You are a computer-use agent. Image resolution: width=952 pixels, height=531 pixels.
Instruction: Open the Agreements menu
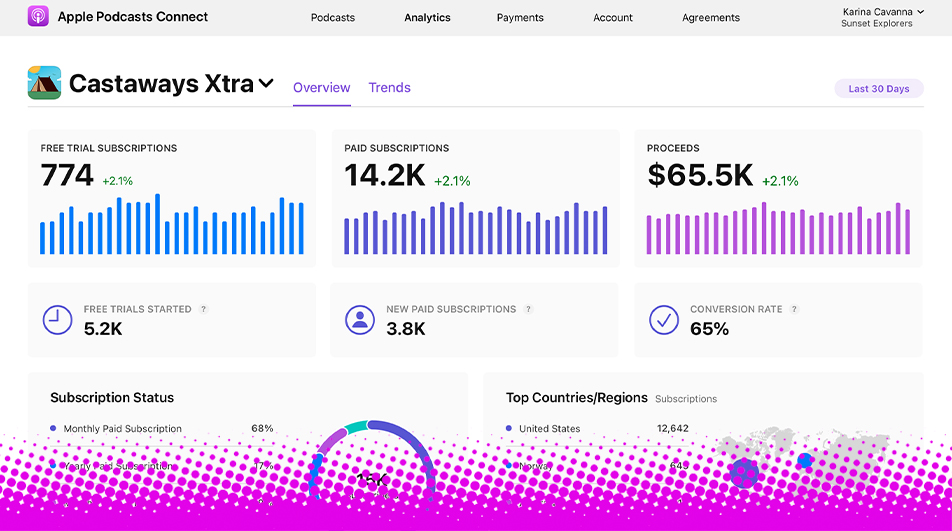710,18
